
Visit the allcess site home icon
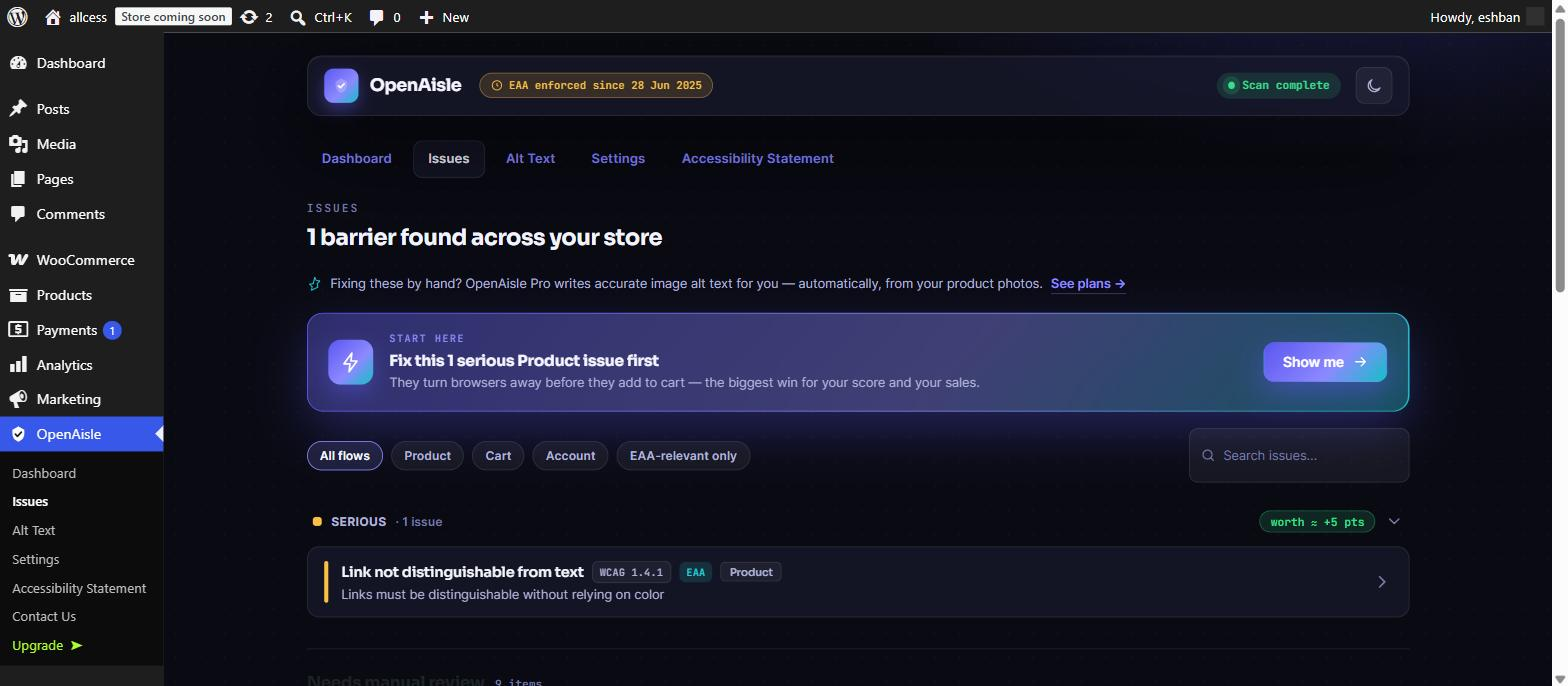(52, 17)
